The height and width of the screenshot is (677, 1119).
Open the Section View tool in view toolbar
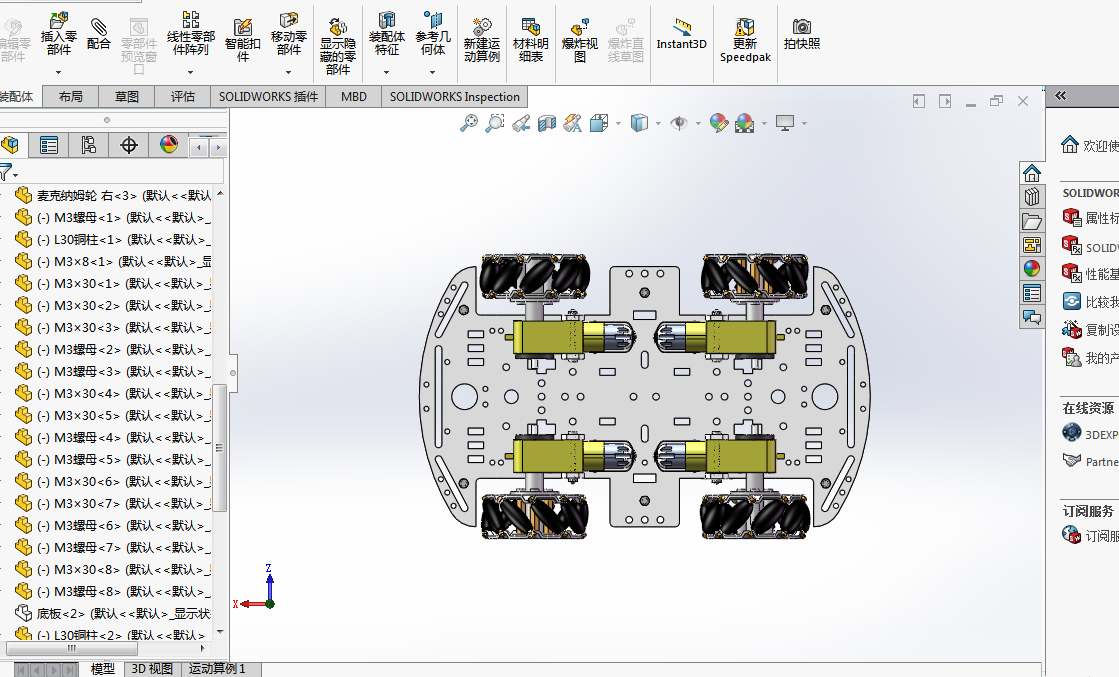pos(547,123)
